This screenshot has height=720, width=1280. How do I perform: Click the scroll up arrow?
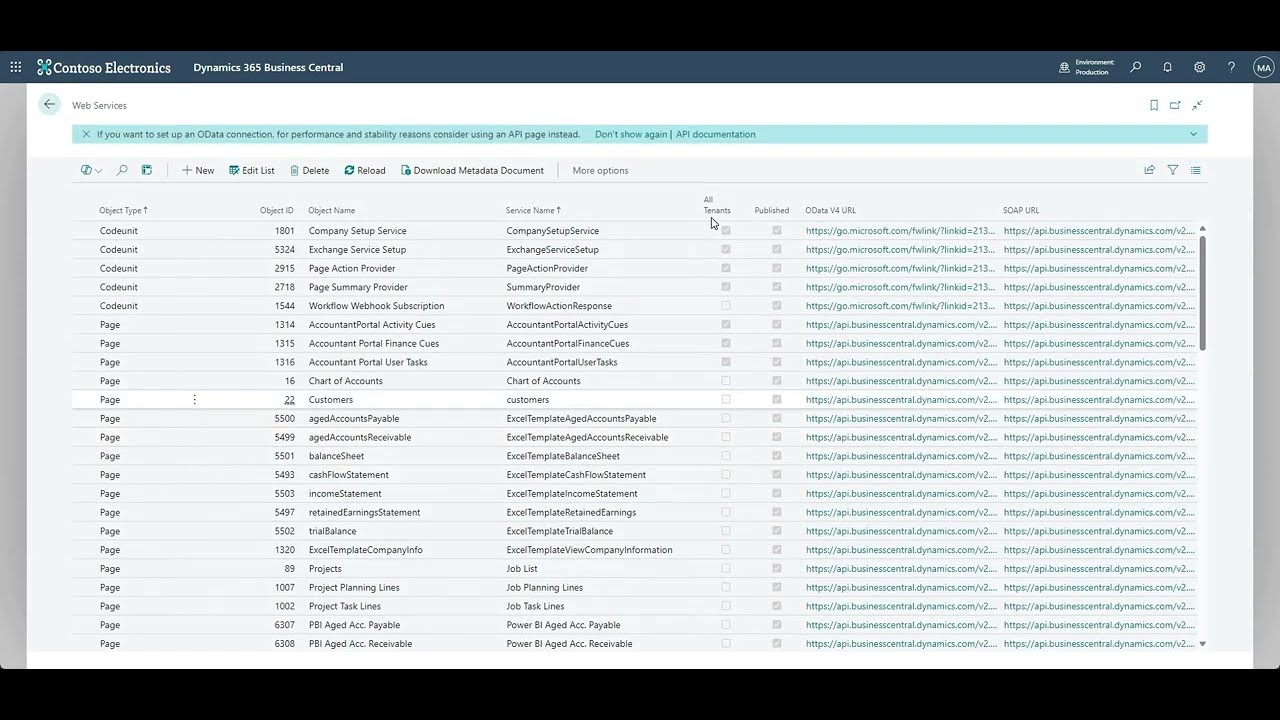(1202, 229)
